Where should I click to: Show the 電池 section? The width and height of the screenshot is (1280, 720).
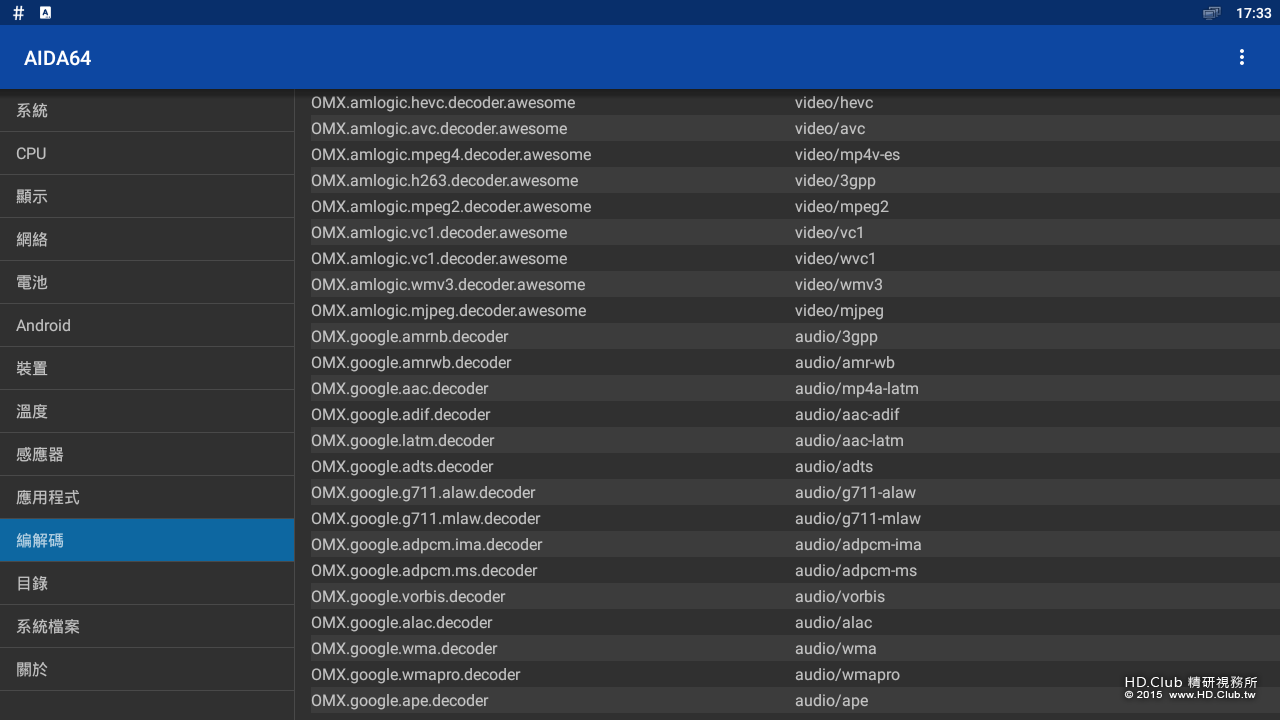click(x=147, y=282)
